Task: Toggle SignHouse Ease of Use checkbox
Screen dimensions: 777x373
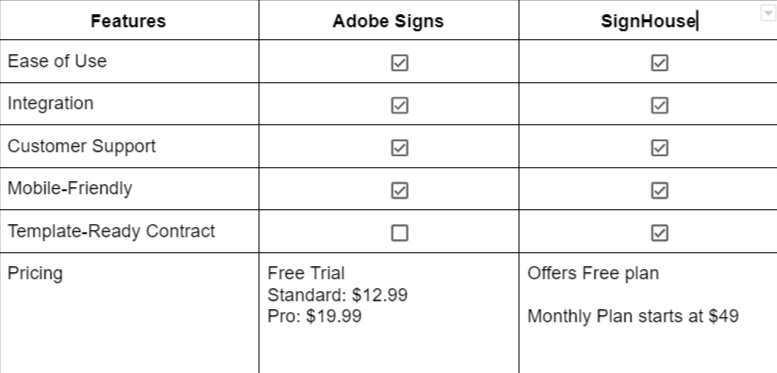Action: (659, 63)
